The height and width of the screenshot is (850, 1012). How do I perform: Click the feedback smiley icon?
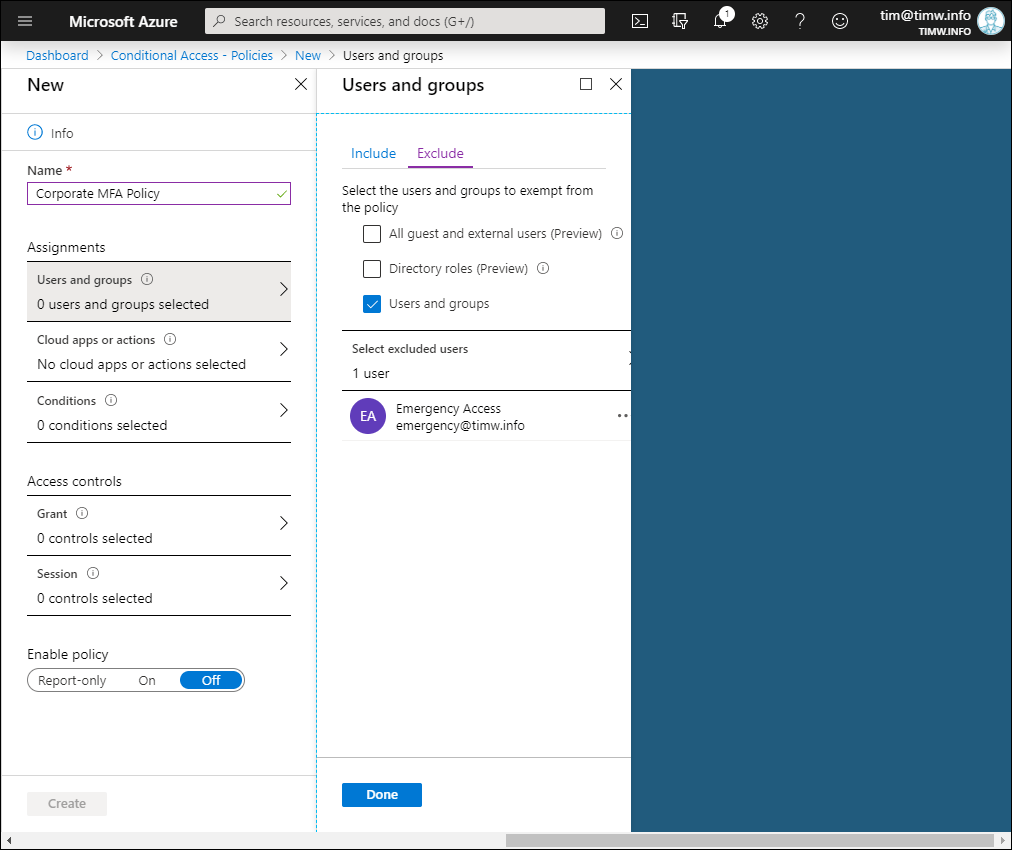click(x=840, y=21)
